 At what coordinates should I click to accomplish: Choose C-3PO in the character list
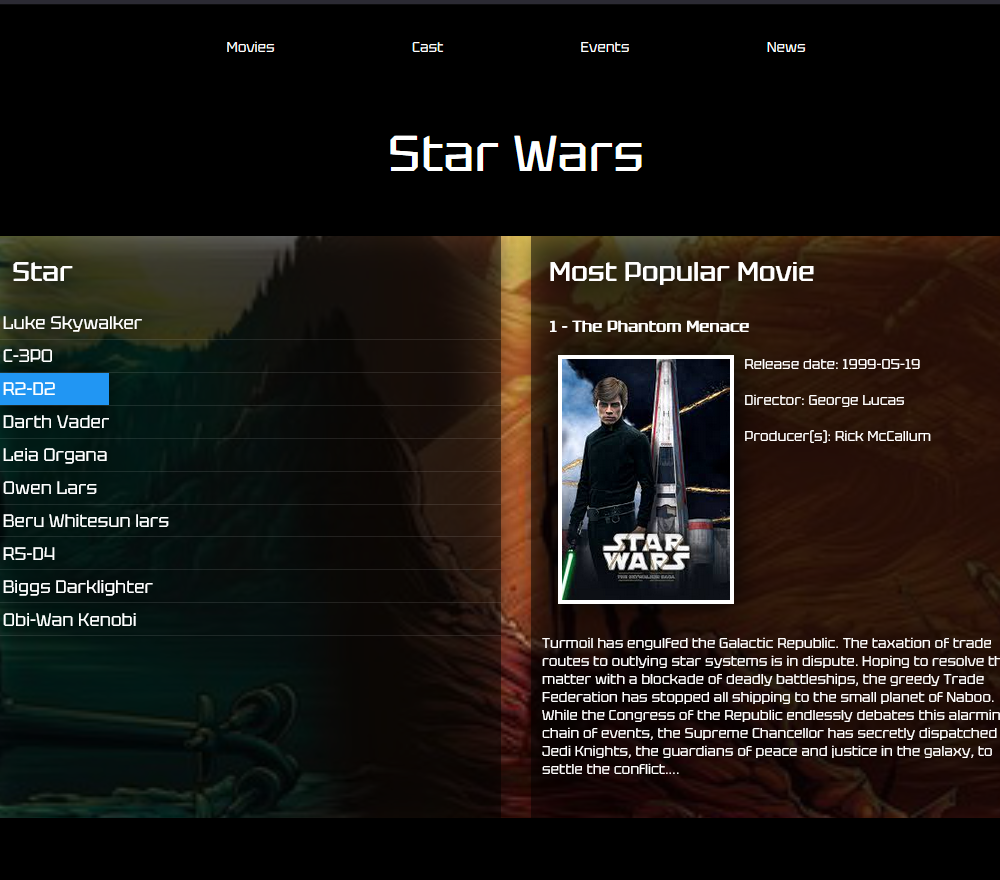[28, 356]
